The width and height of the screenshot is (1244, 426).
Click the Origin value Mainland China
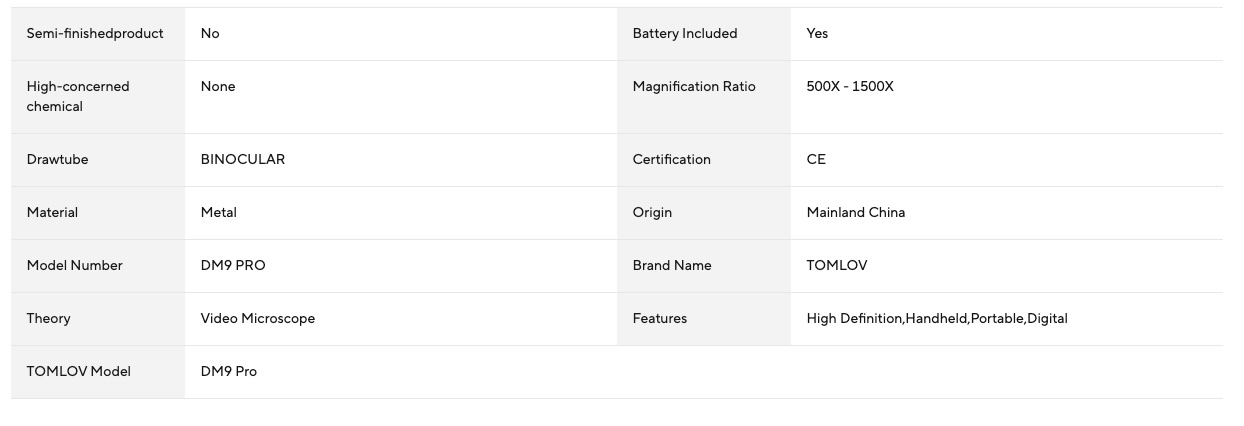pos(856,213)
